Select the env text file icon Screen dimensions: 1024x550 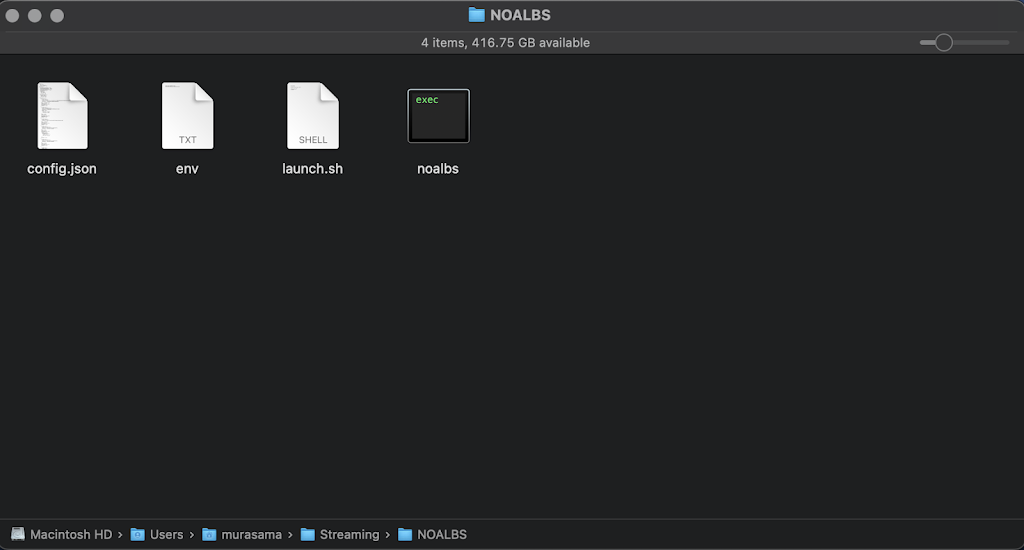point(187,116)
